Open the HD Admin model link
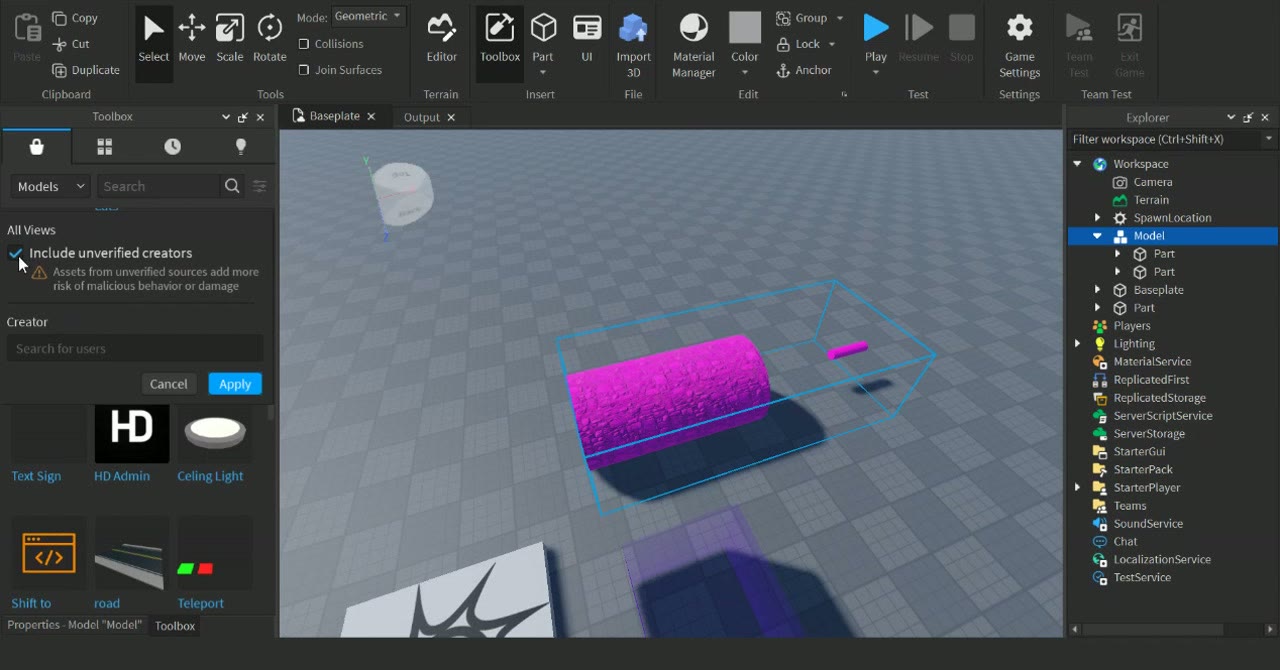 [122, 476]
